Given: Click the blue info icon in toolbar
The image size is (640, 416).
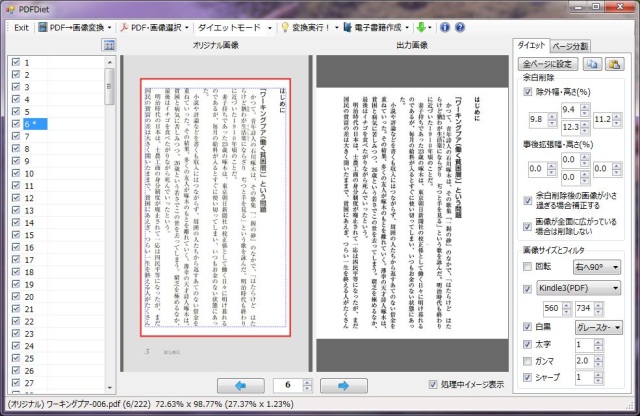Looking at the screenshot, I should click(444, 27).
